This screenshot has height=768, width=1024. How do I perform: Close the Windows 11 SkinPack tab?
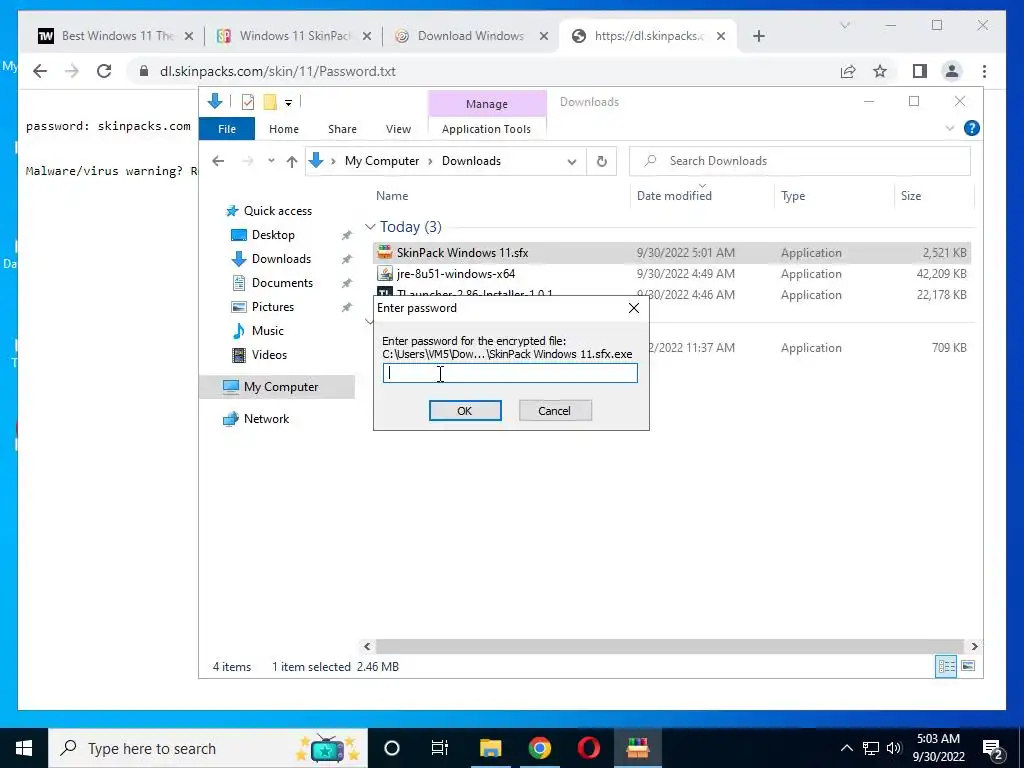pos(367,36)
